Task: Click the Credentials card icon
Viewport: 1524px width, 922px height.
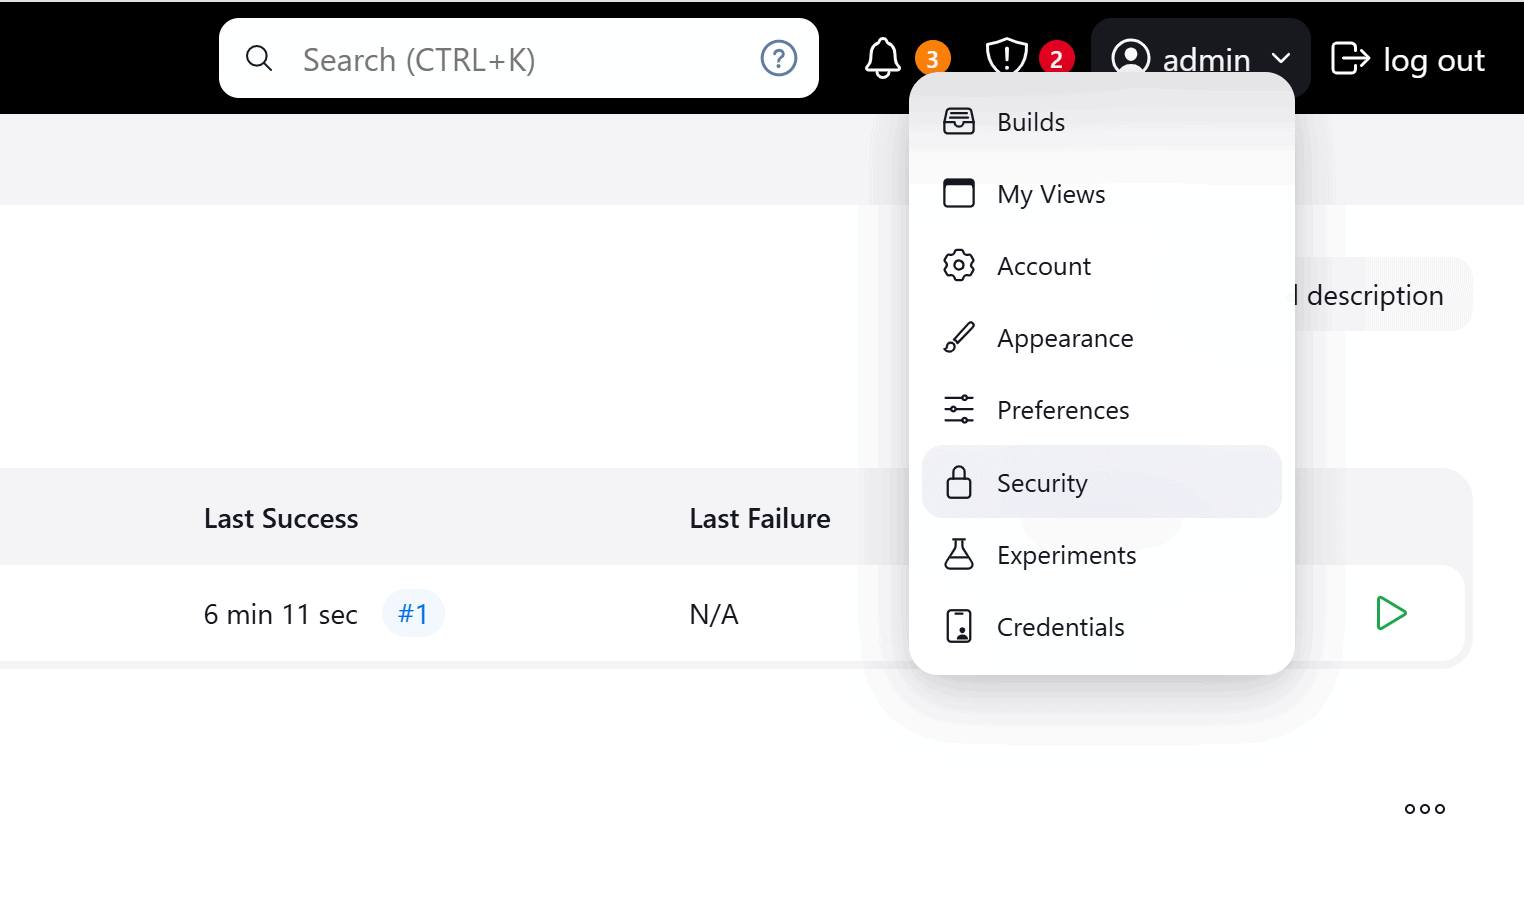Action: point(959,626)
